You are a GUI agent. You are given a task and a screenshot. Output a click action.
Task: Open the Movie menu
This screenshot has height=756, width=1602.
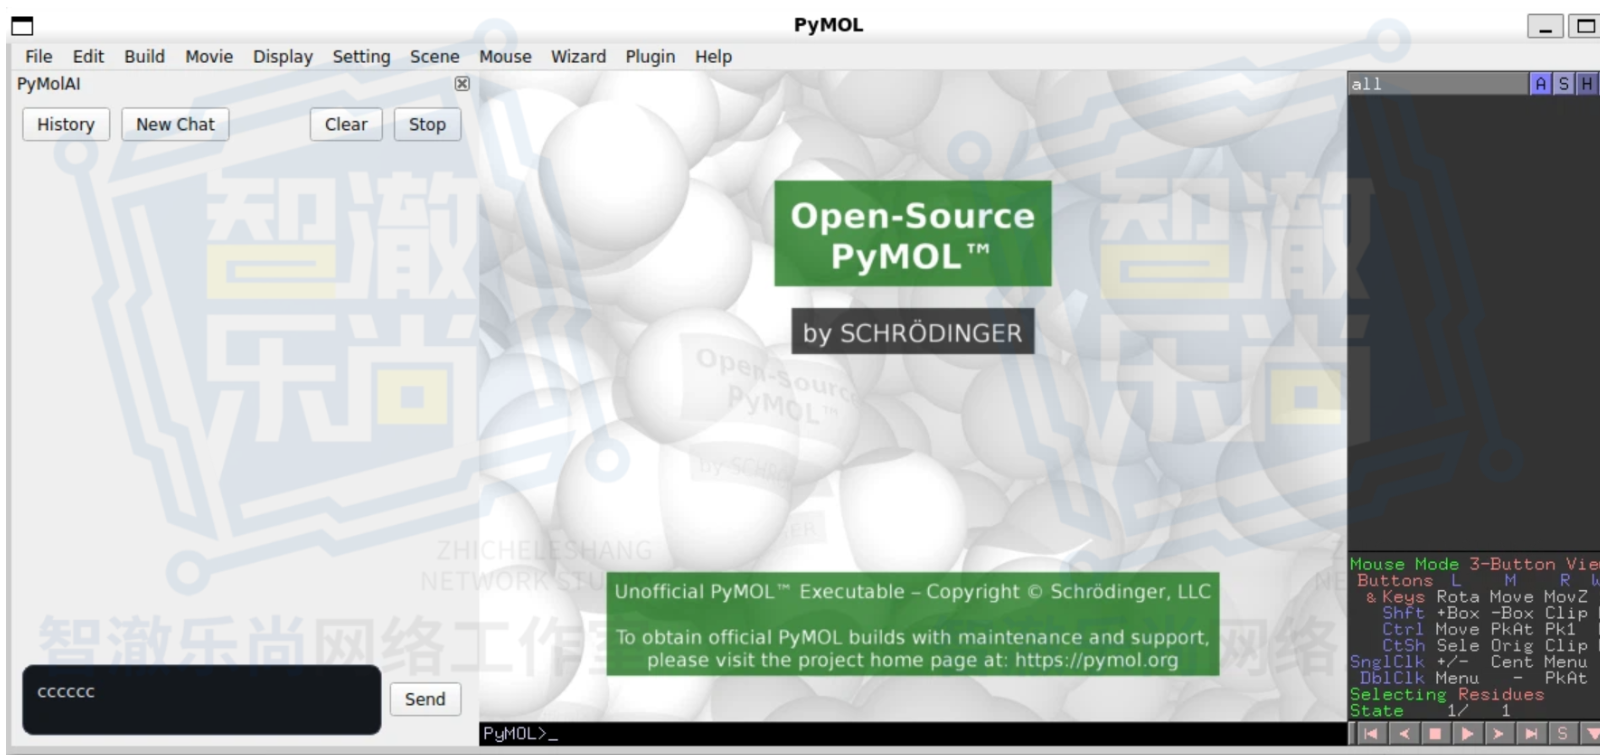tap(209, 57)
